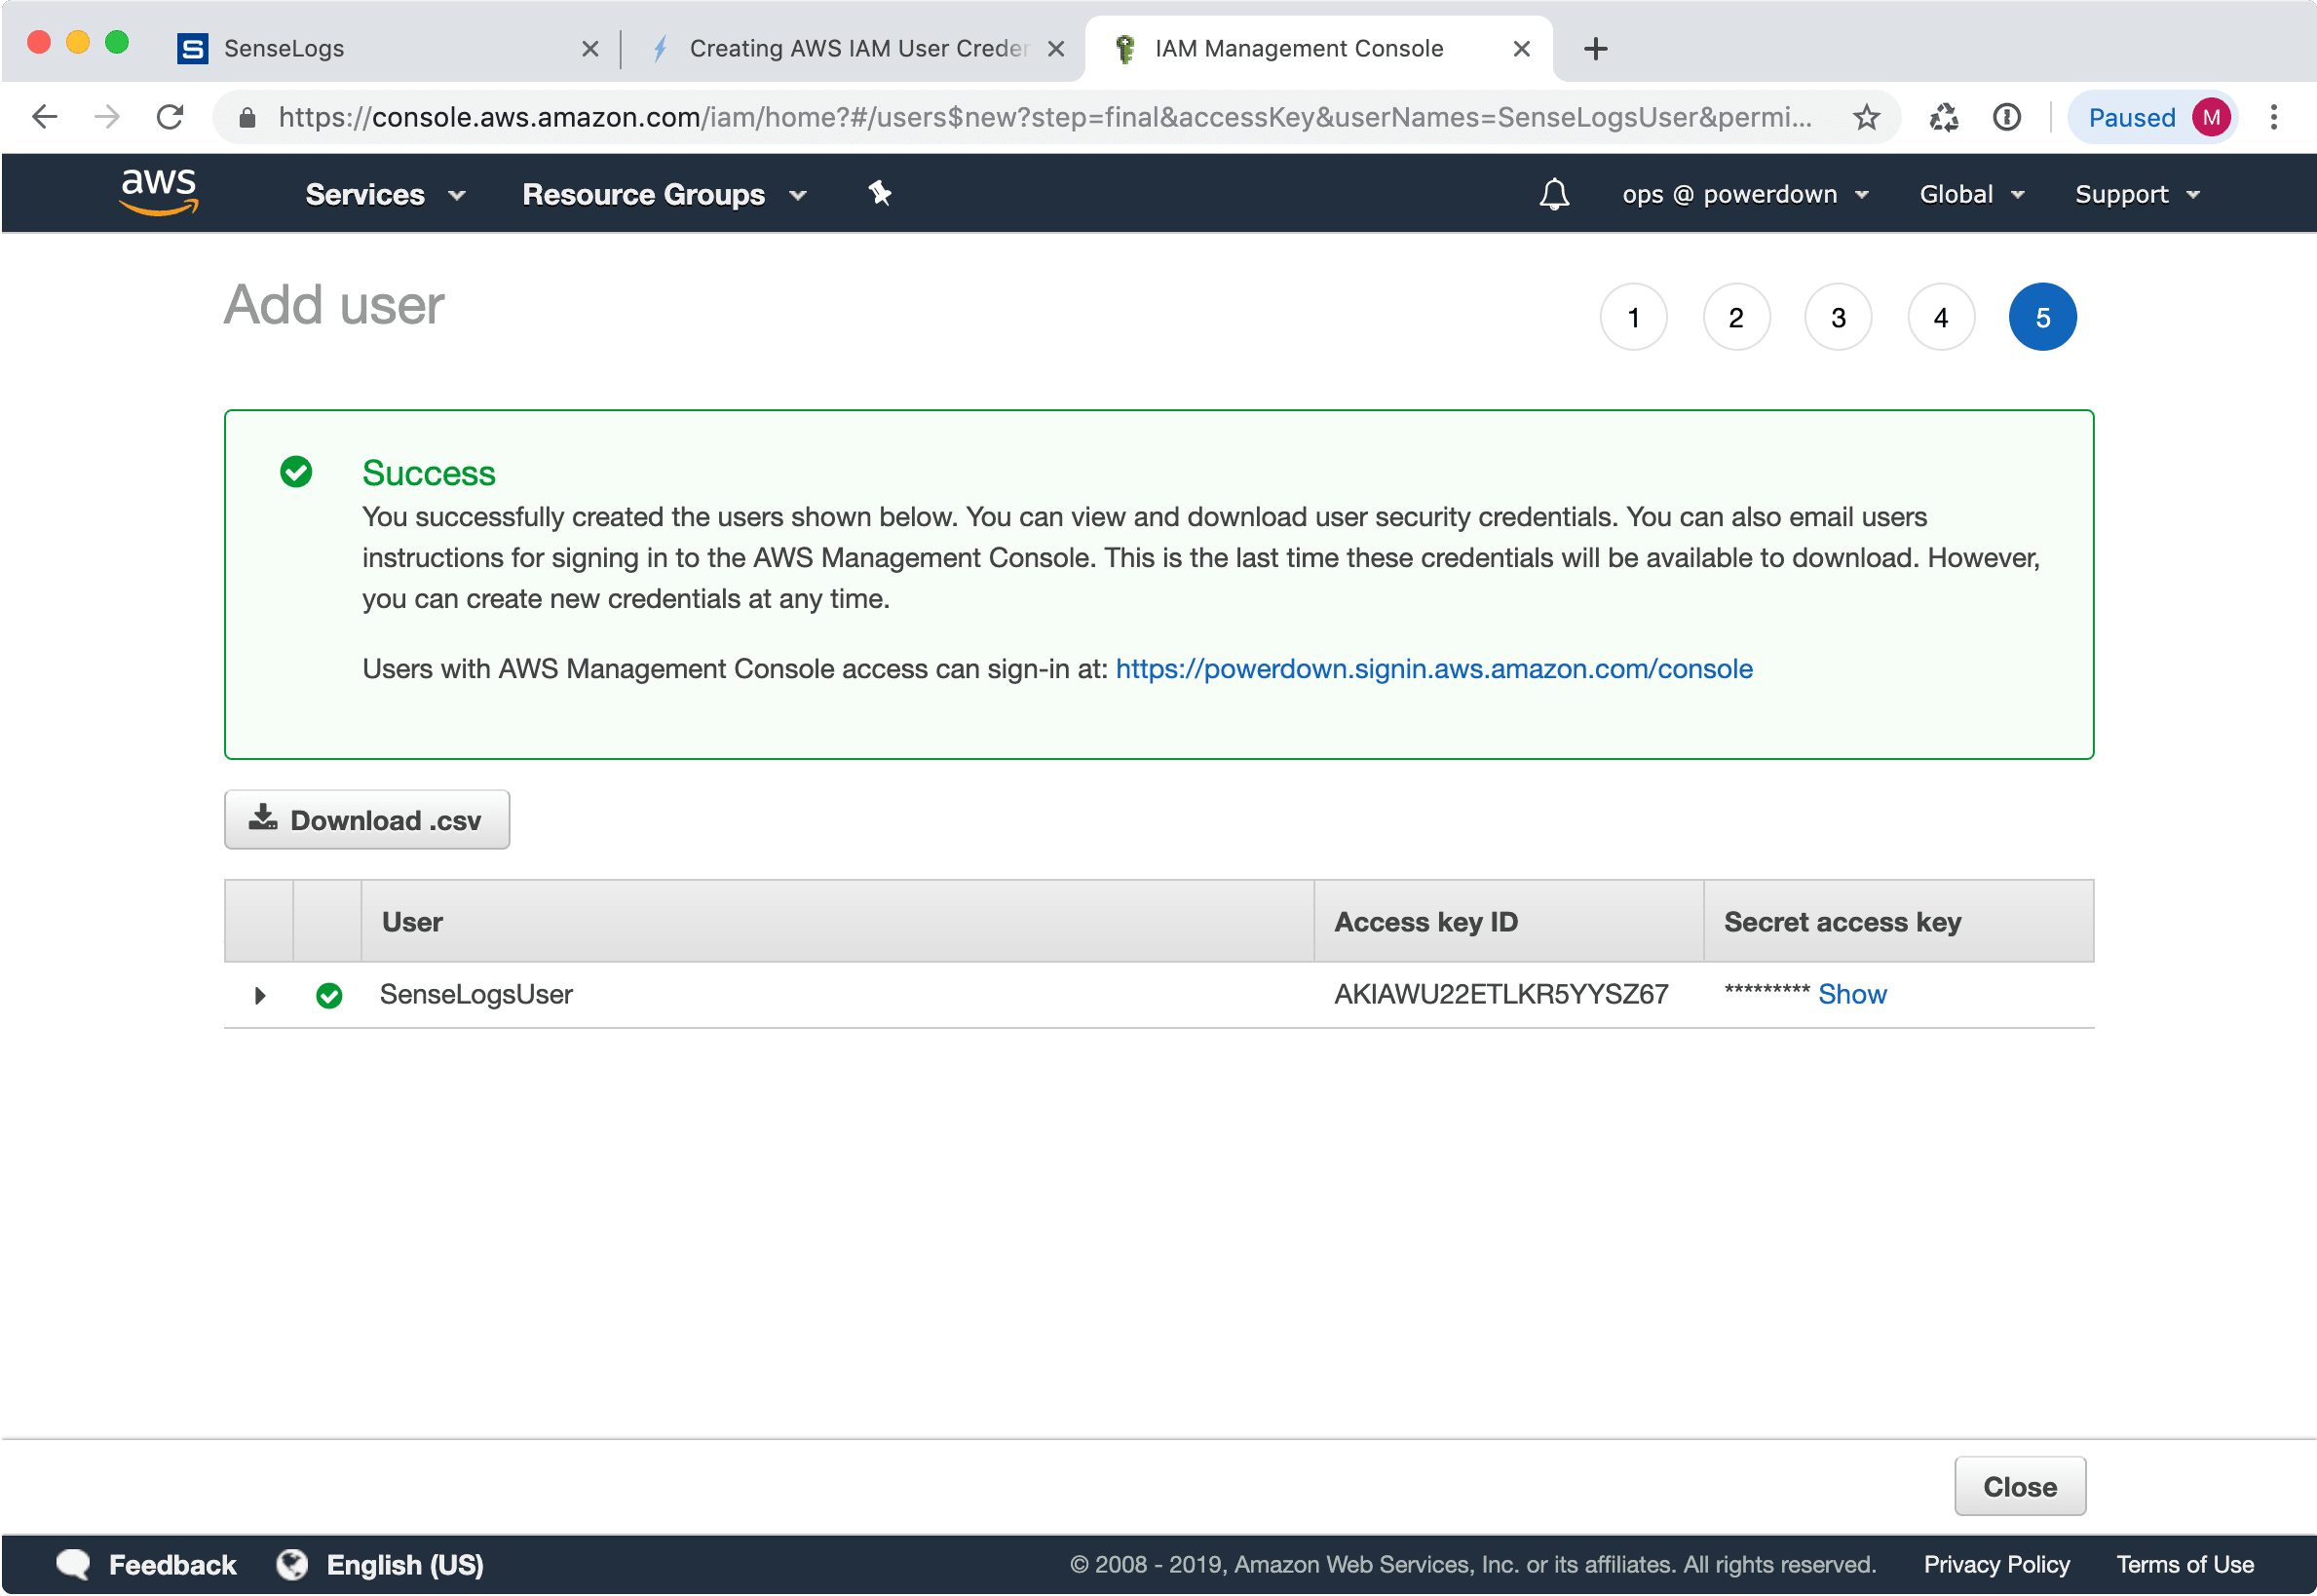Open the ops @ powerdown account menu
The width and height of the screenshot is (2317, 1596).
point(1745,194)
